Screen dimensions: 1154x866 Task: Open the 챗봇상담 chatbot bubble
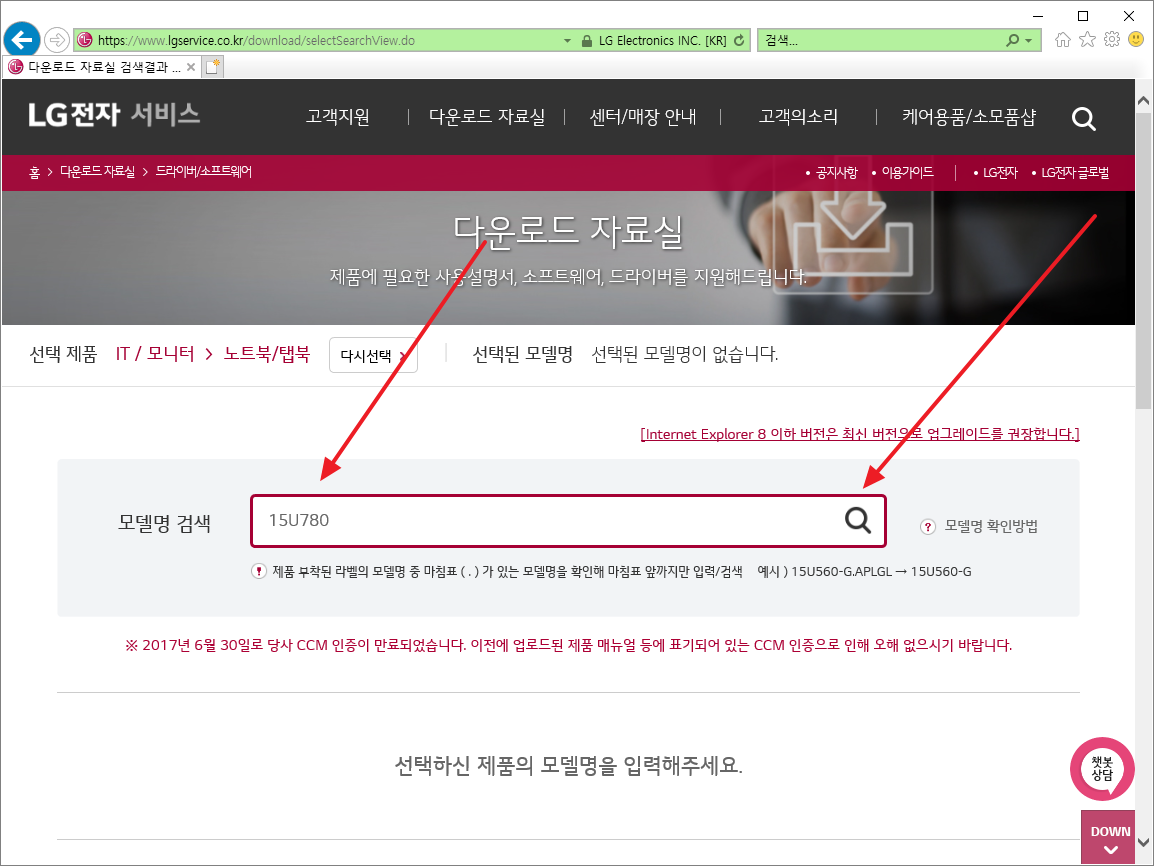pos(1102,768)
